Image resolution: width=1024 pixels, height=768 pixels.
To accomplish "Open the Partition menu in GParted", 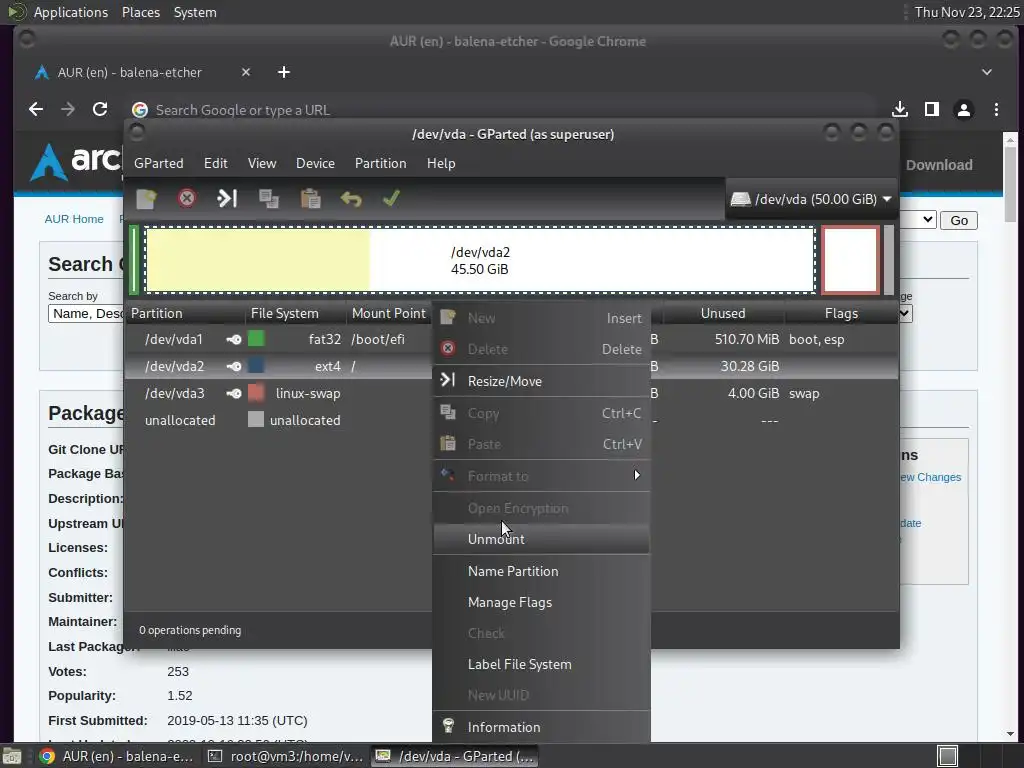I will [x=381, y=163].
